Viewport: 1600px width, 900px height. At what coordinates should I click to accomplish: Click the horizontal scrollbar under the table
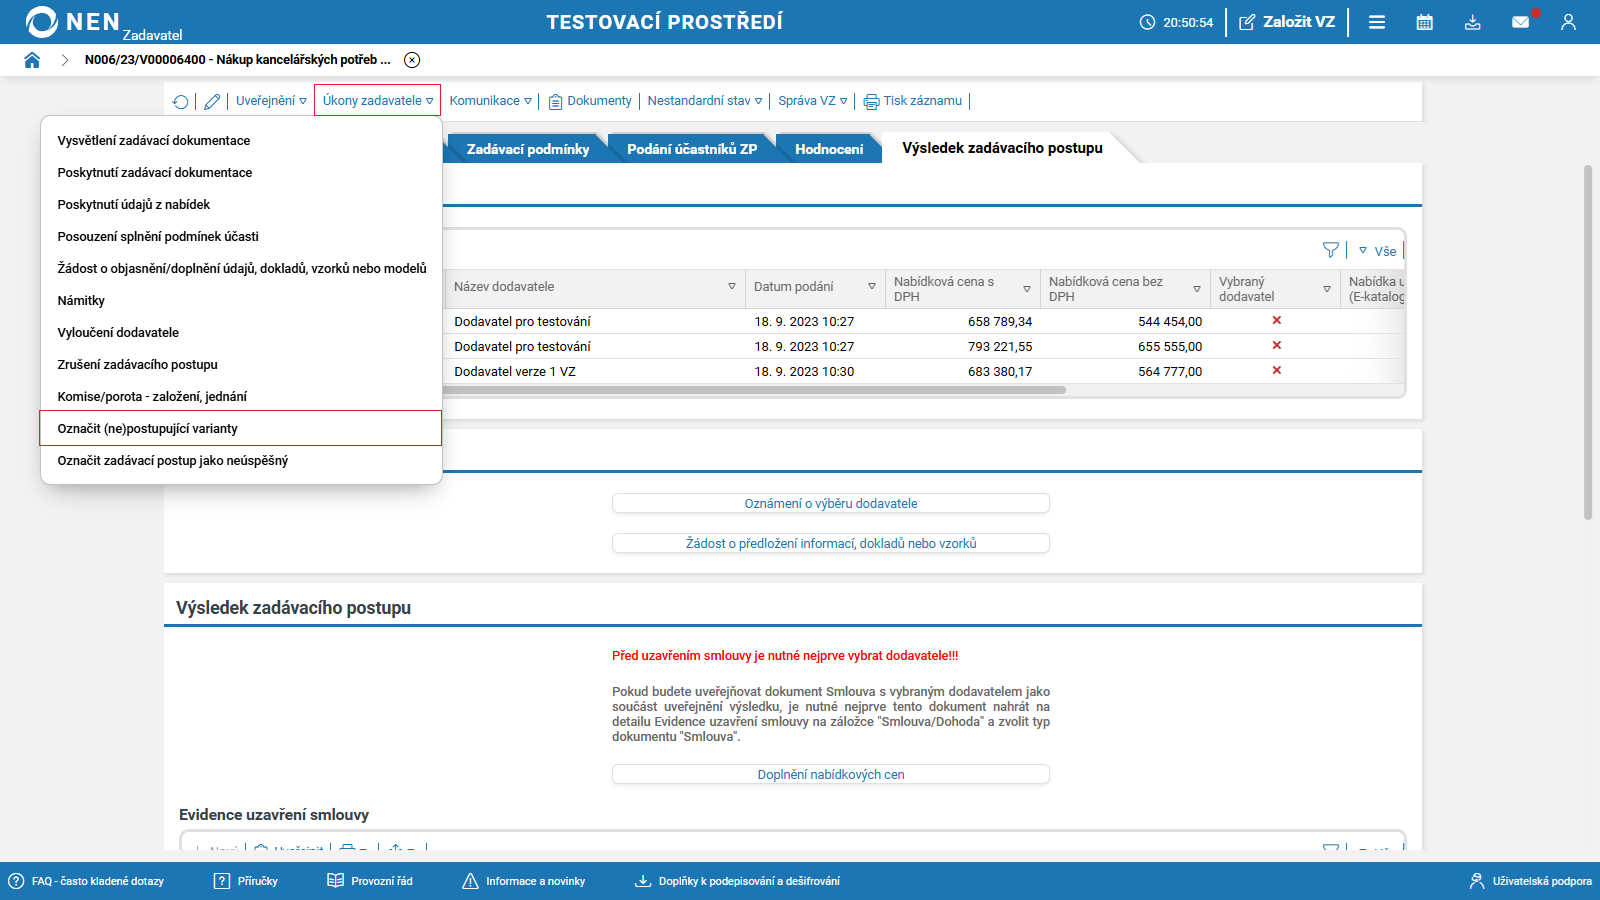[x=750, y=390]
